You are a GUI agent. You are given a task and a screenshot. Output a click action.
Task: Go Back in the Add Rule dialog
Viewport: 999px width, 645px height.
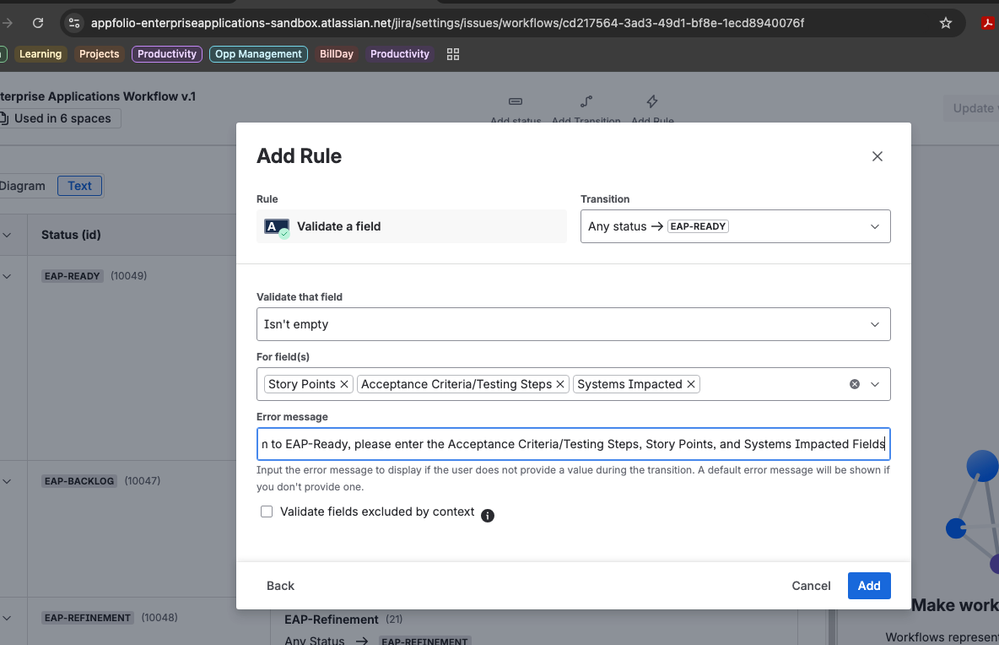pos(280,586)
